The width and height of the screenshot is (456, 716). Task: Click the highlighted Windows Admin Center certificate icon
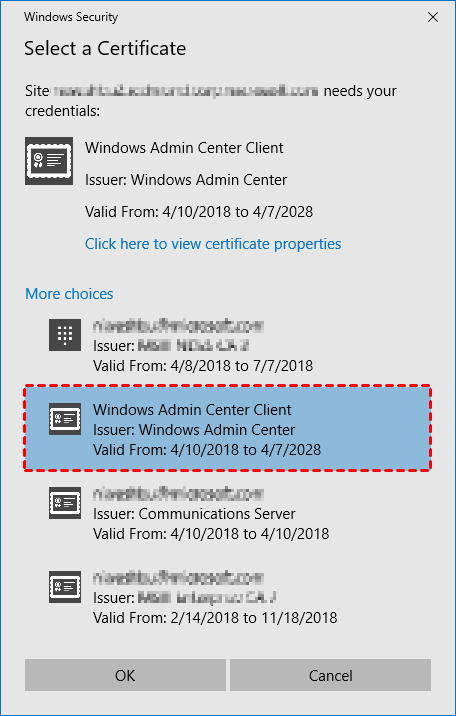[65, 419]
